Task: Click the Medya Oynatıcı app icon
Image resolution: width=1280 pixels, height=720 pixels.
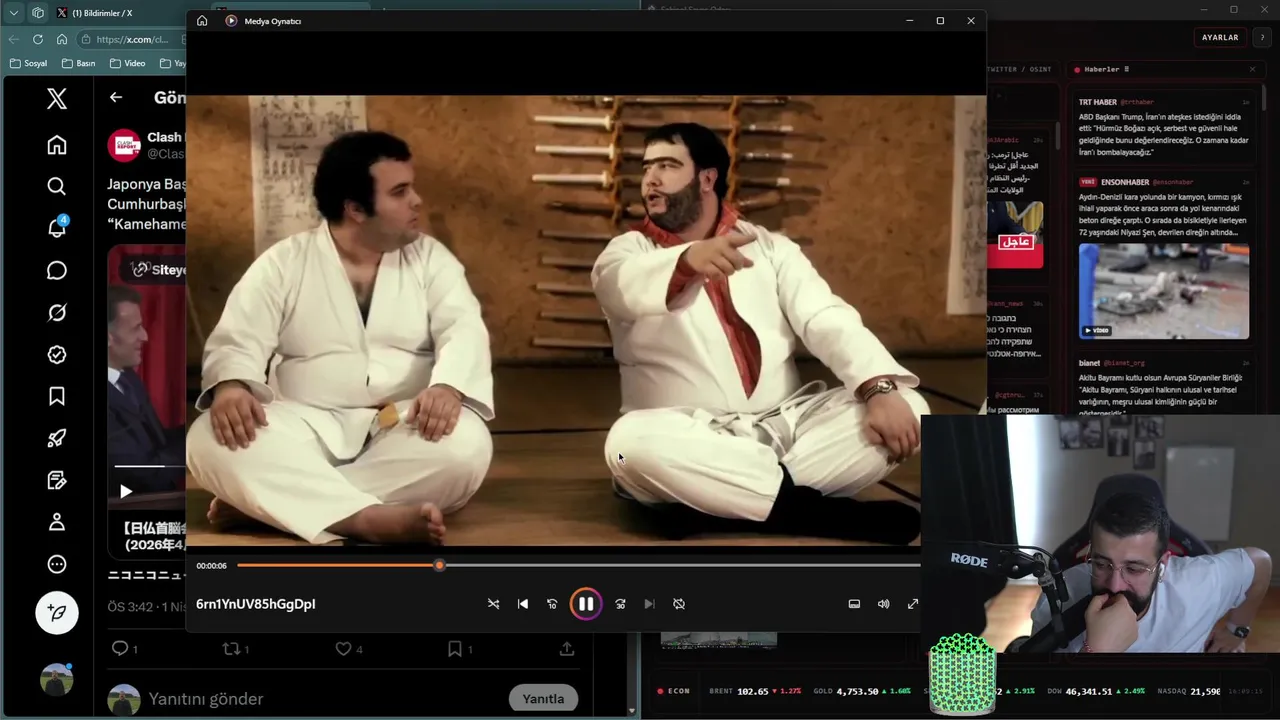Action: pyautogui.click(x=231, y=21)
